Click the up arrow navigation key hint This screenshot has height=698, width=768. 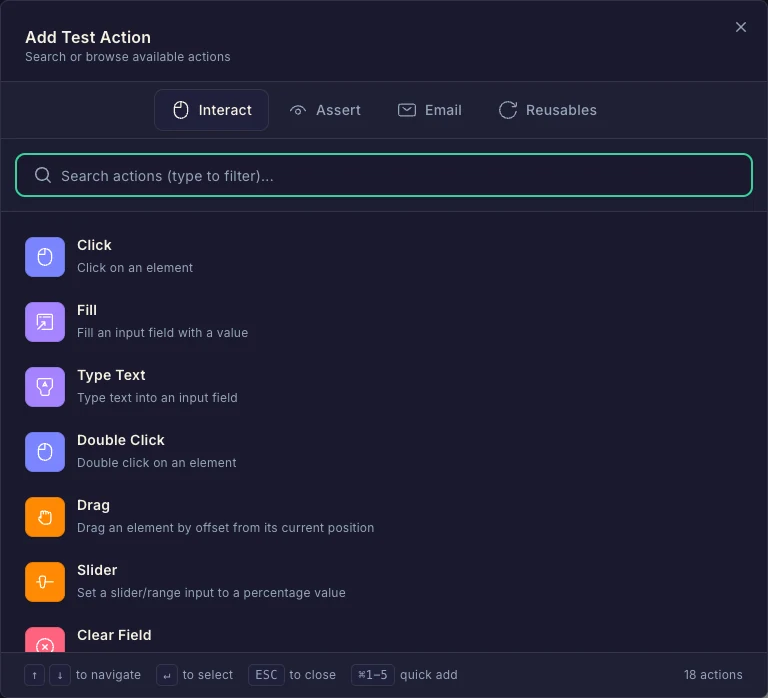(34, 675)
